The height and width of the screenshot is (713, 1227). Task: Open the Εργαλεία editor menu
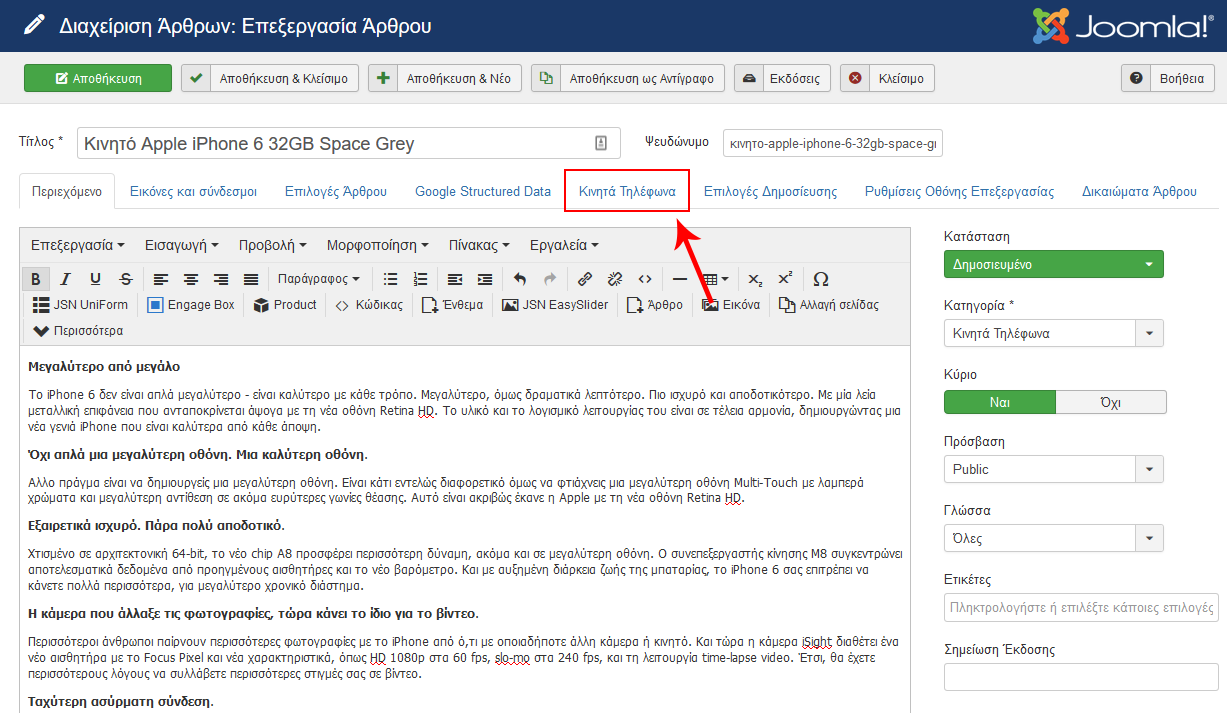click(565, 245)
